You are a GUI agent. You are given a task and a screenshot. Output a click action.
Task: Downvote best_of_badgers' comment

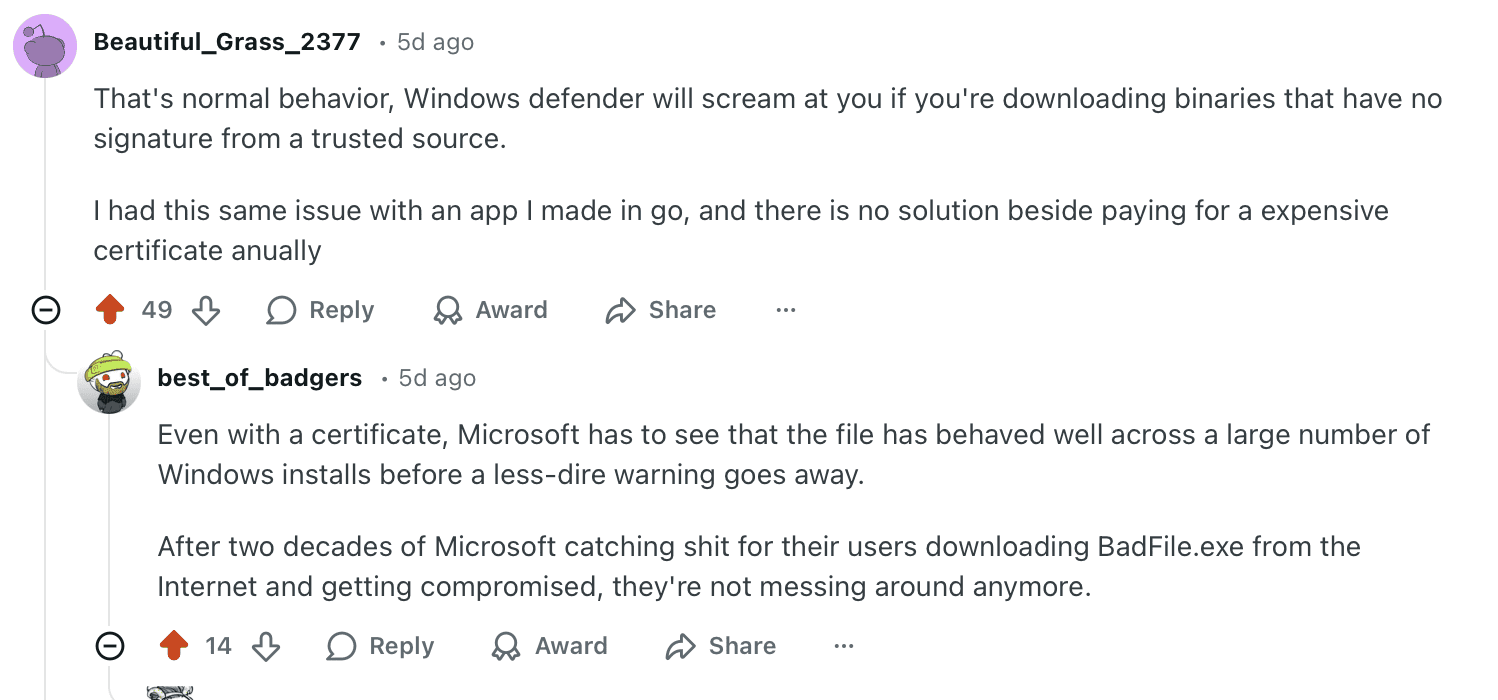[266, 646]
